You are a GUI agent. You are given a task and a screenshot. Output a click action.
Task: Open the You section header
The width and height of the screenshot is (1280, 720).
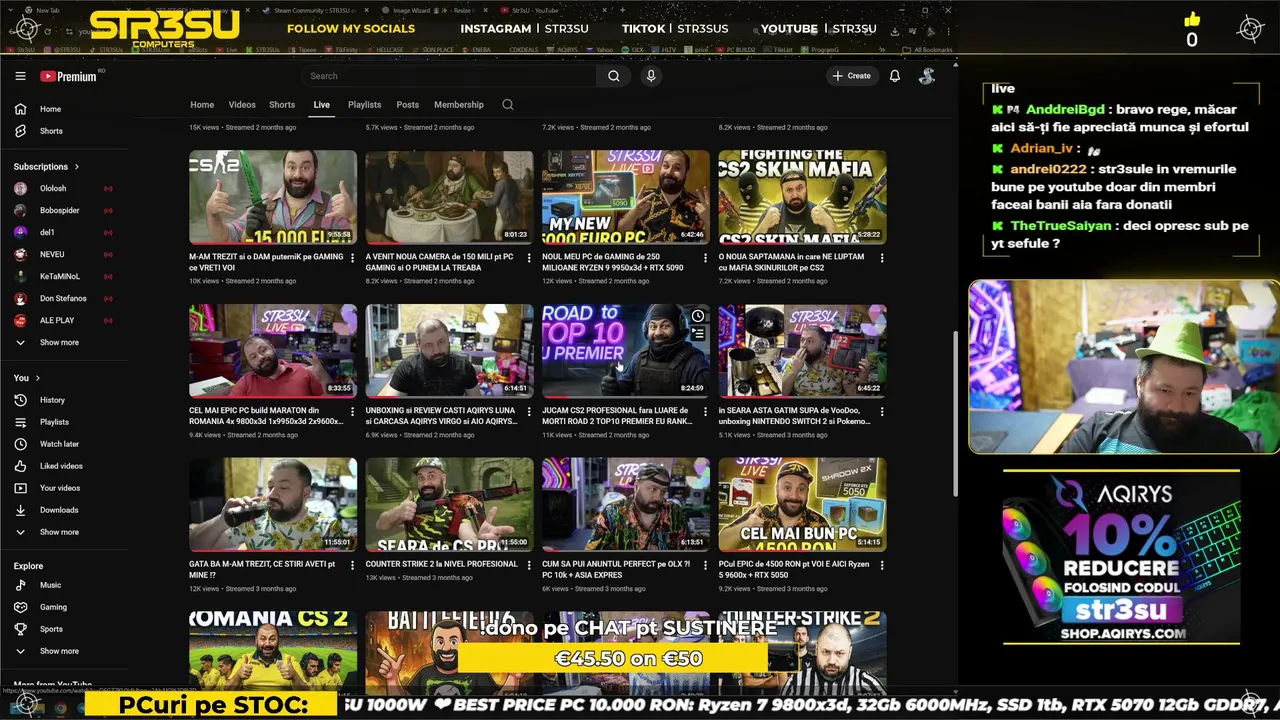pyautogui.click(x=27, y=378)
